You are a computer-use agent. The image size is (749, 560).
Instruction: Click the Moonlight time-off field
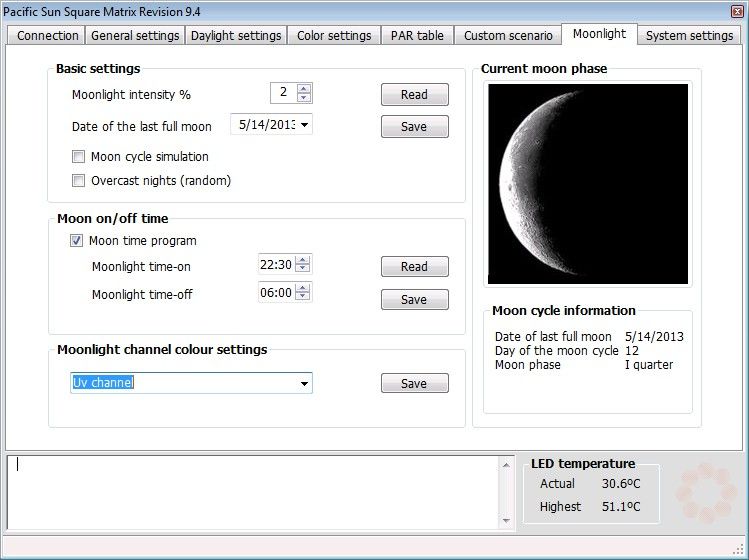tap(277, 292)
